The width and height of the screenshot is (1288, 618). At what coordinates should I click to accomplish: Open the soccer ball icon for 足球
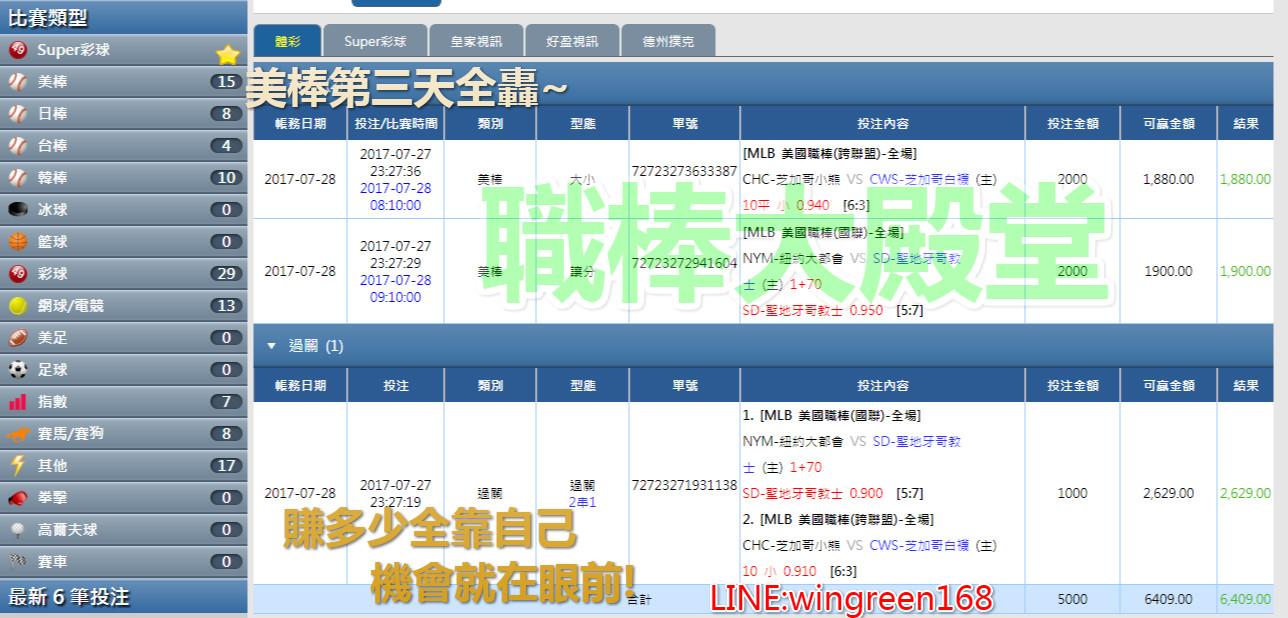coord(18,370)
